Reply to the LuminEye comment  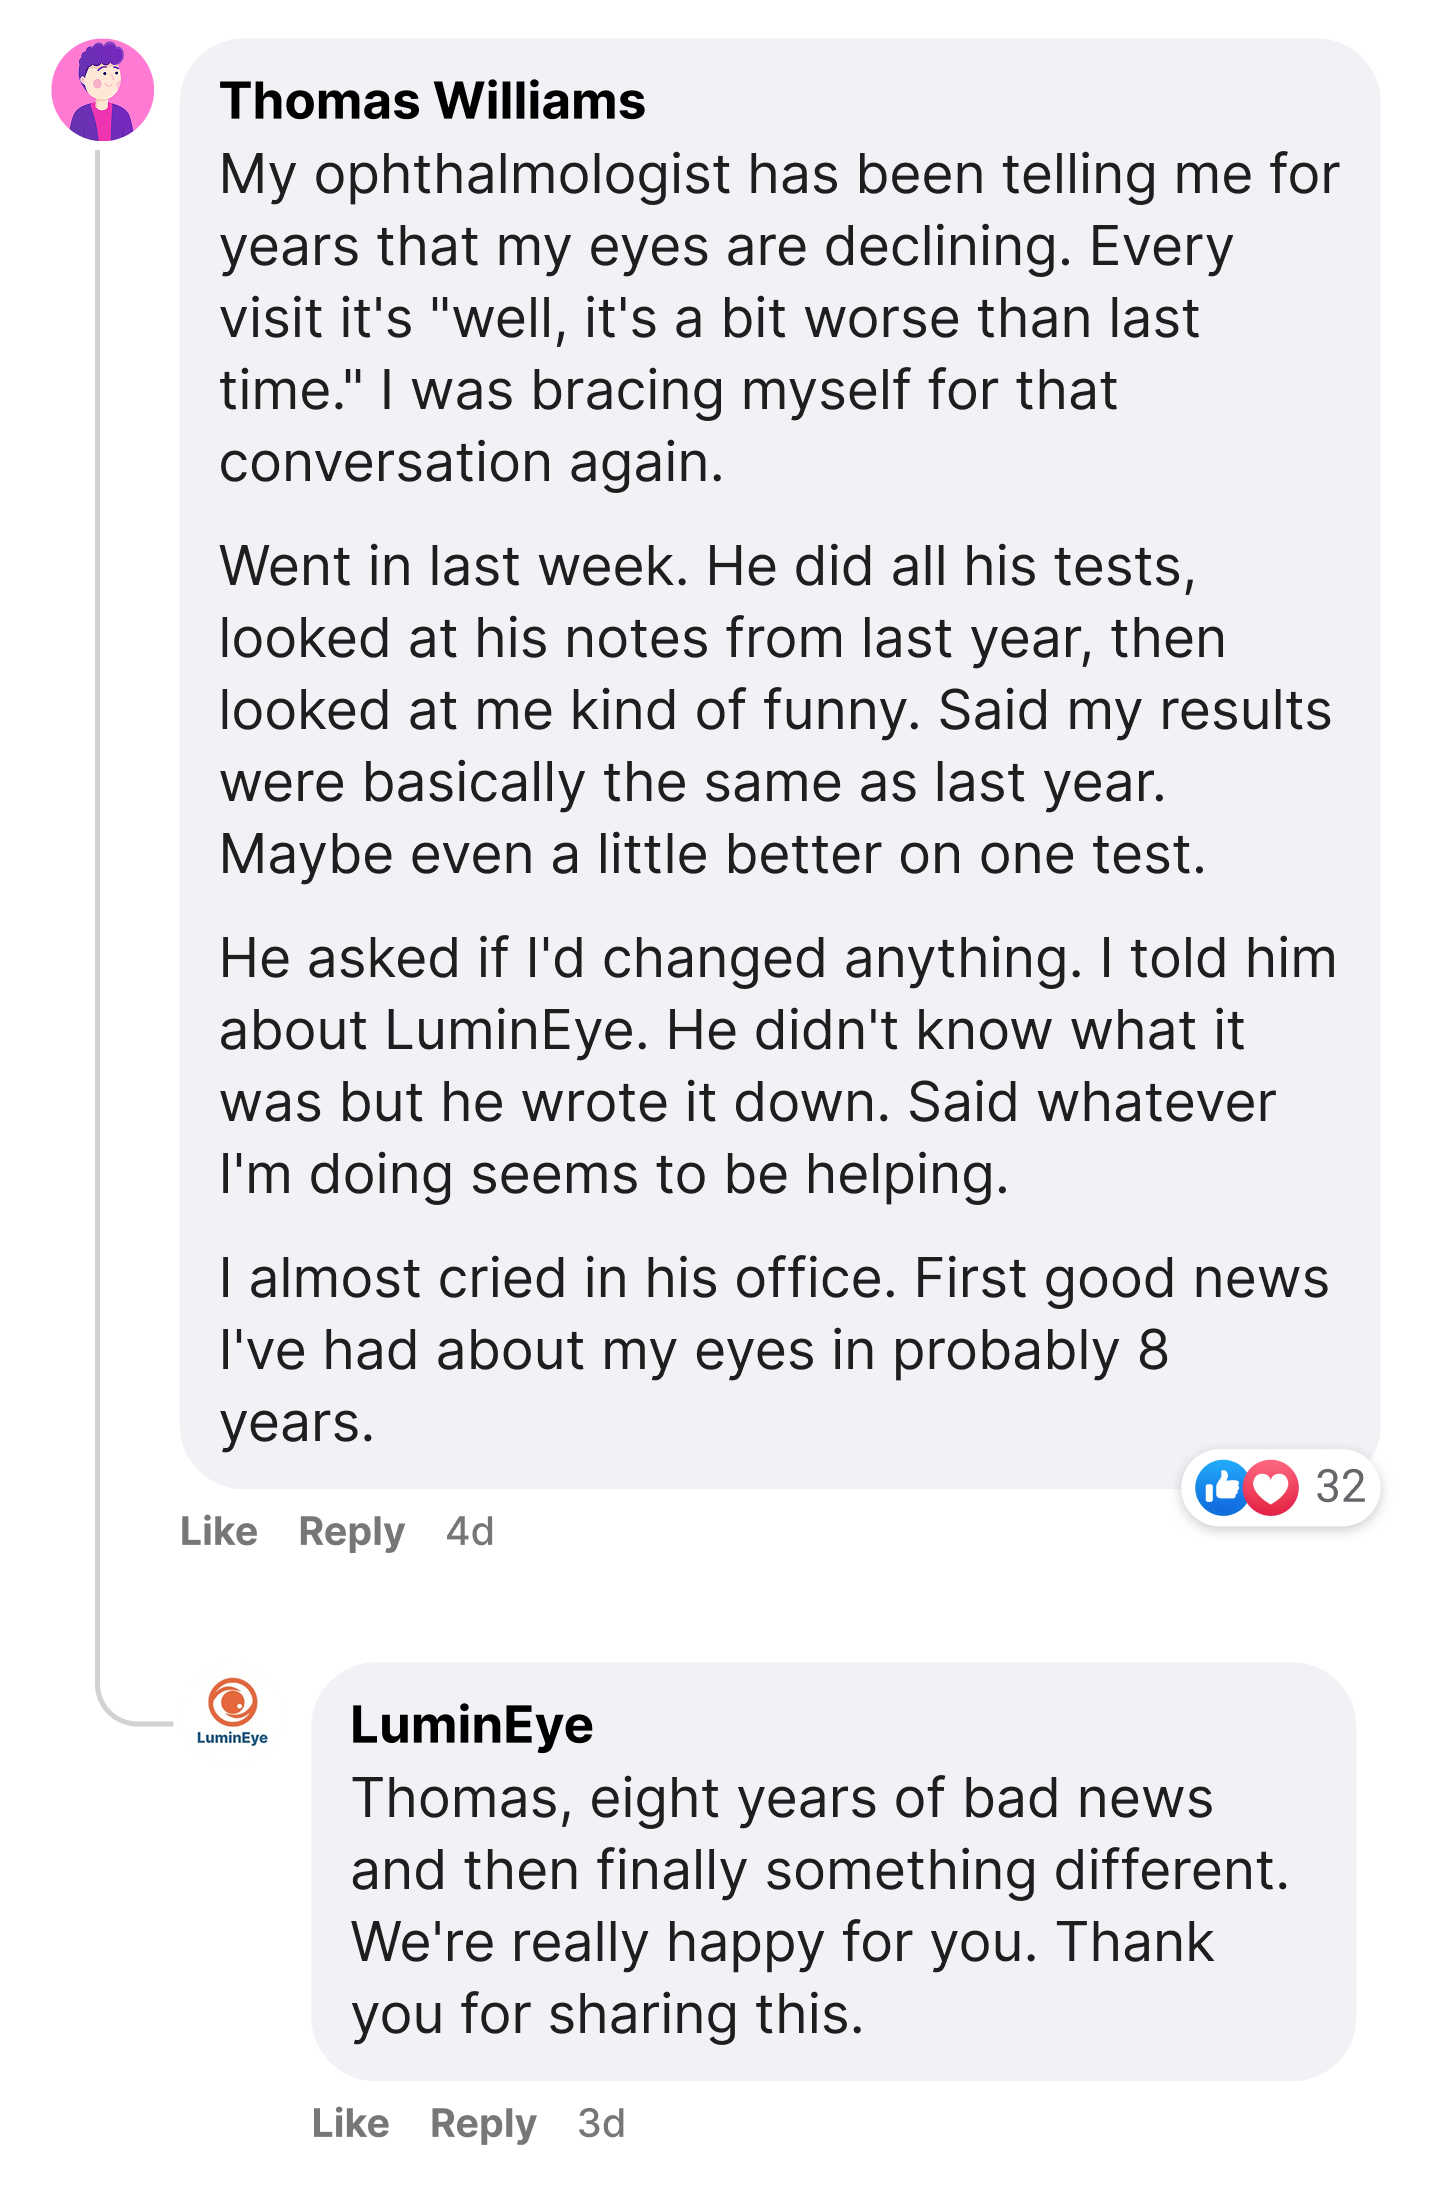pos(483,2123)
